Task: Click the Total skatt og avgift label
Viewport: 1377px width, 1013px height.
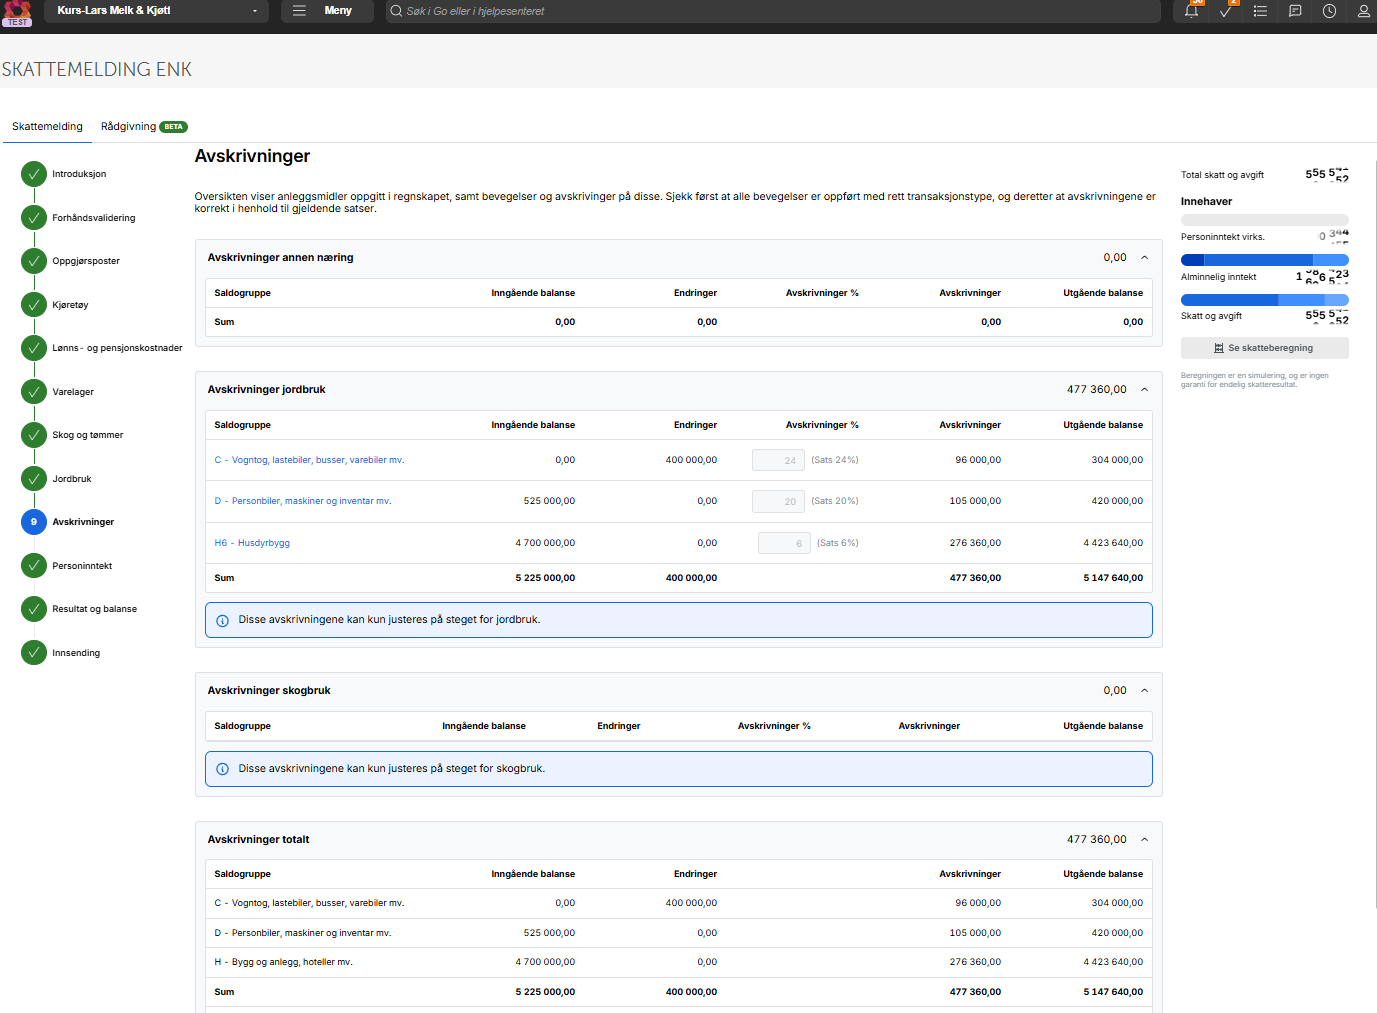Action: pos(1222,175)
